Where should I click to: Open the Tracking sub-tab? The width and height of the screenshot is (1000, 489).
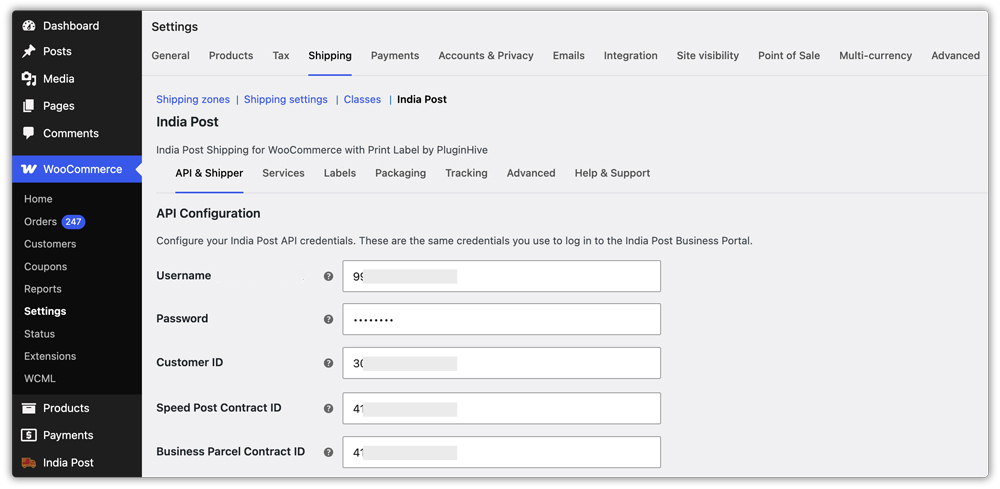coord(466,173)
